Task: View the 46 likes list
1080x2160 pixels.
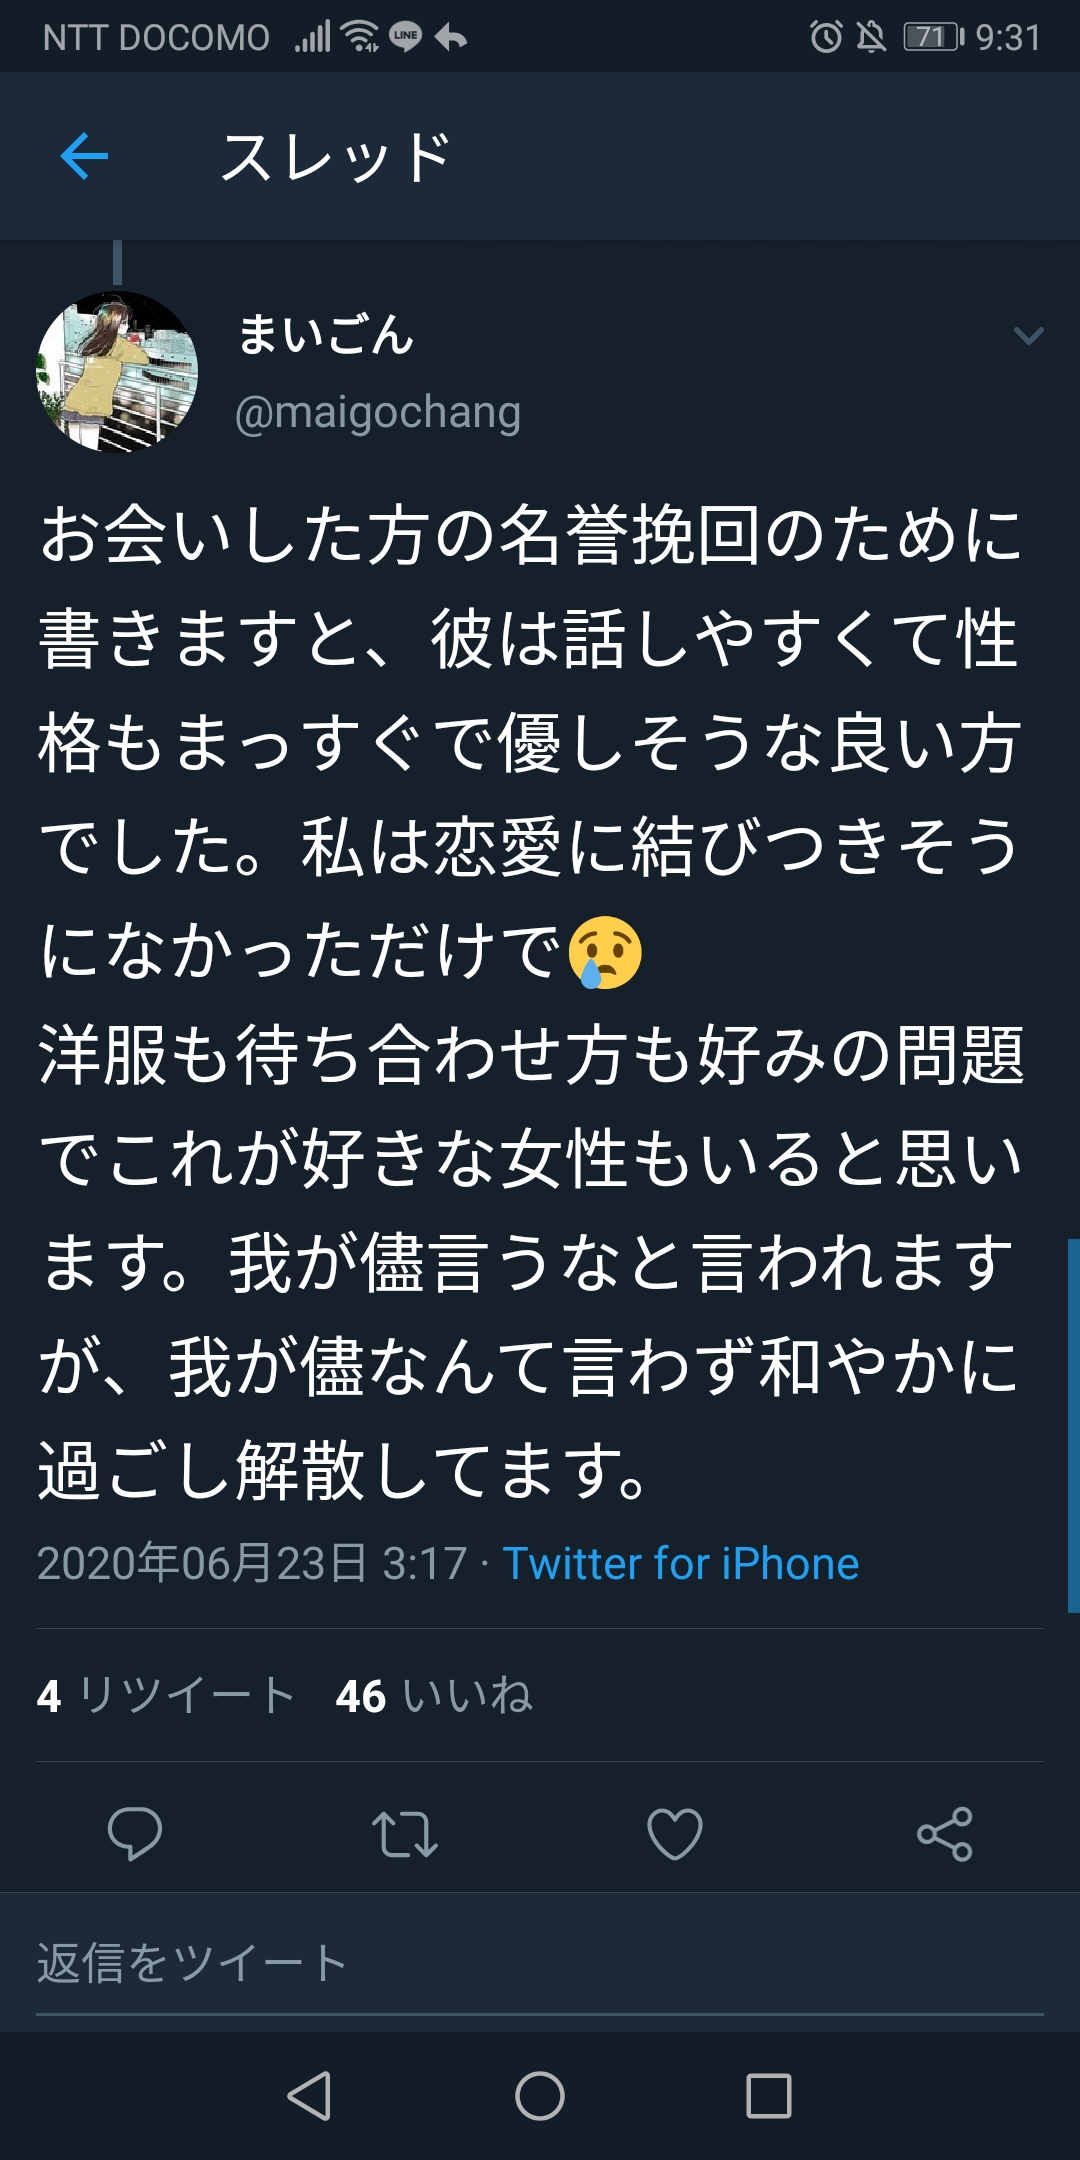Action: pyautogui.click(x=434, y=1696)
